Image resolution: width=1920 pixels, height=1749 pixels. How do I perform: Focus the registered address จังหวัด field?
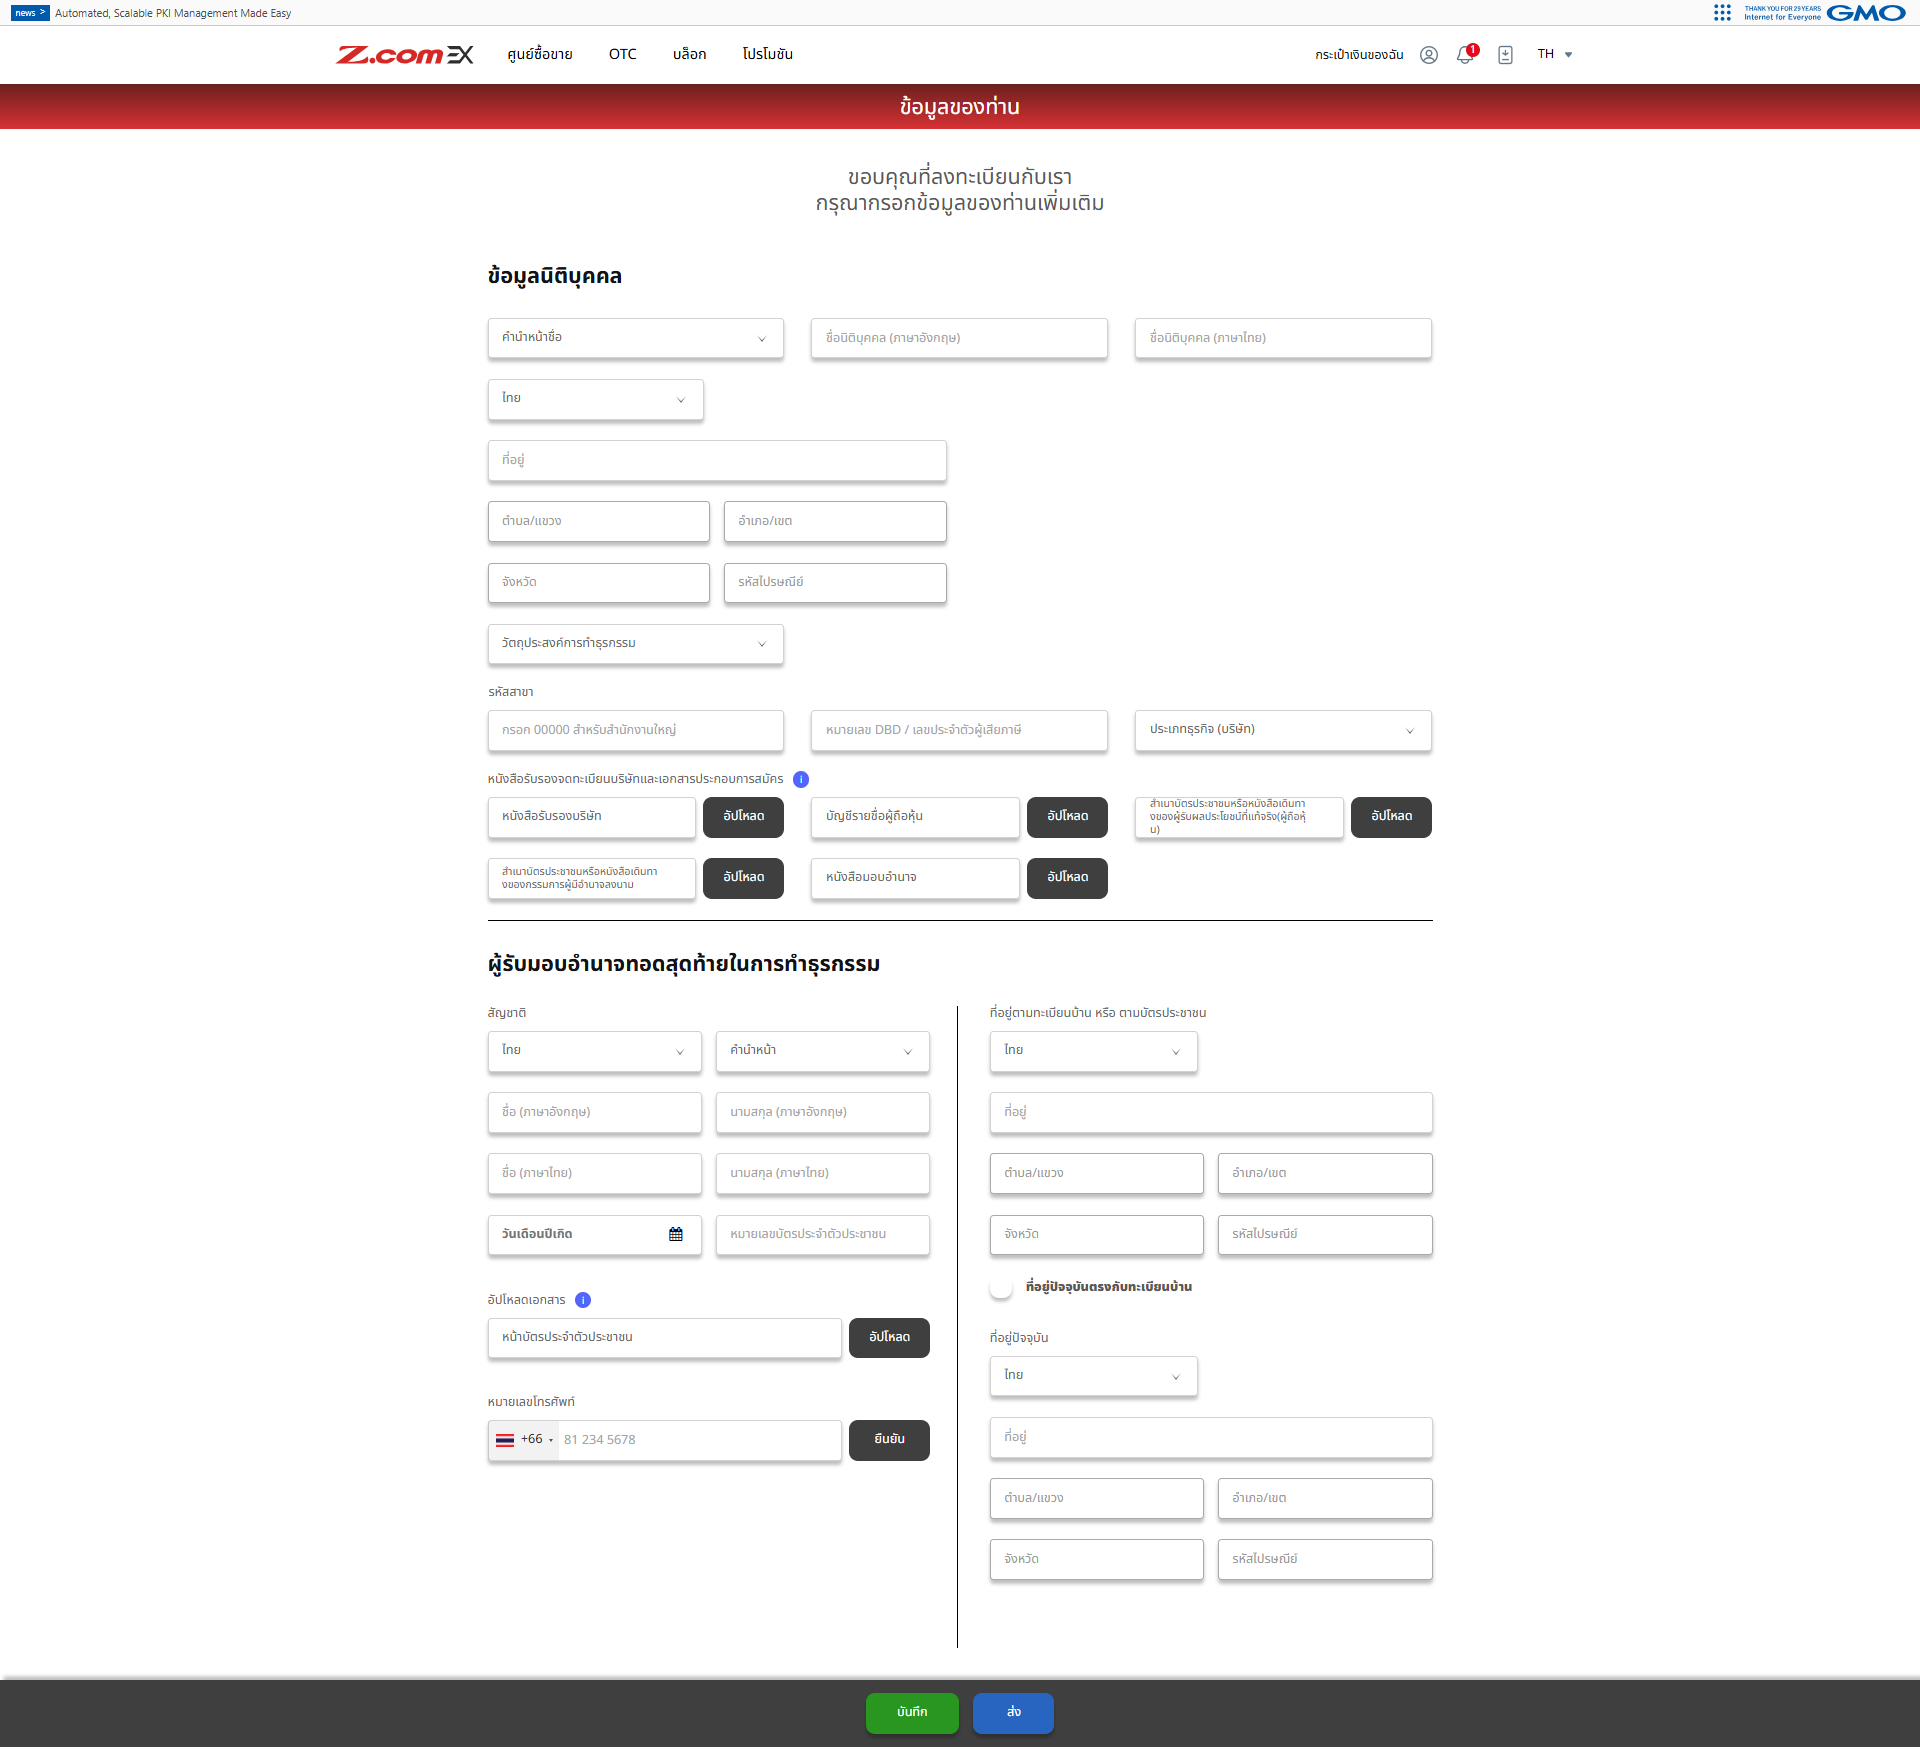click(x=1097, y=1235)
